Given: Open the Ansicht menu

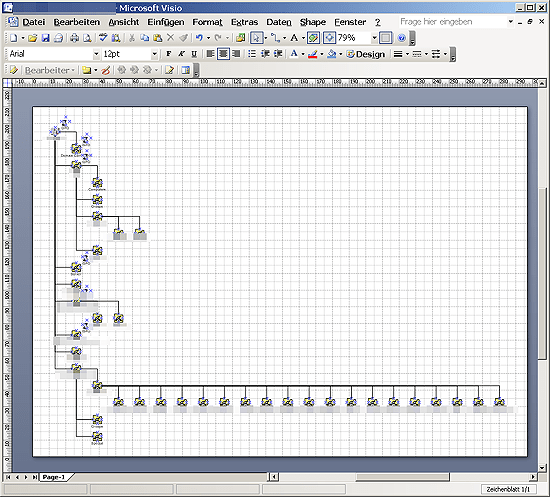Looking at the screenshot, I should 123,22.
